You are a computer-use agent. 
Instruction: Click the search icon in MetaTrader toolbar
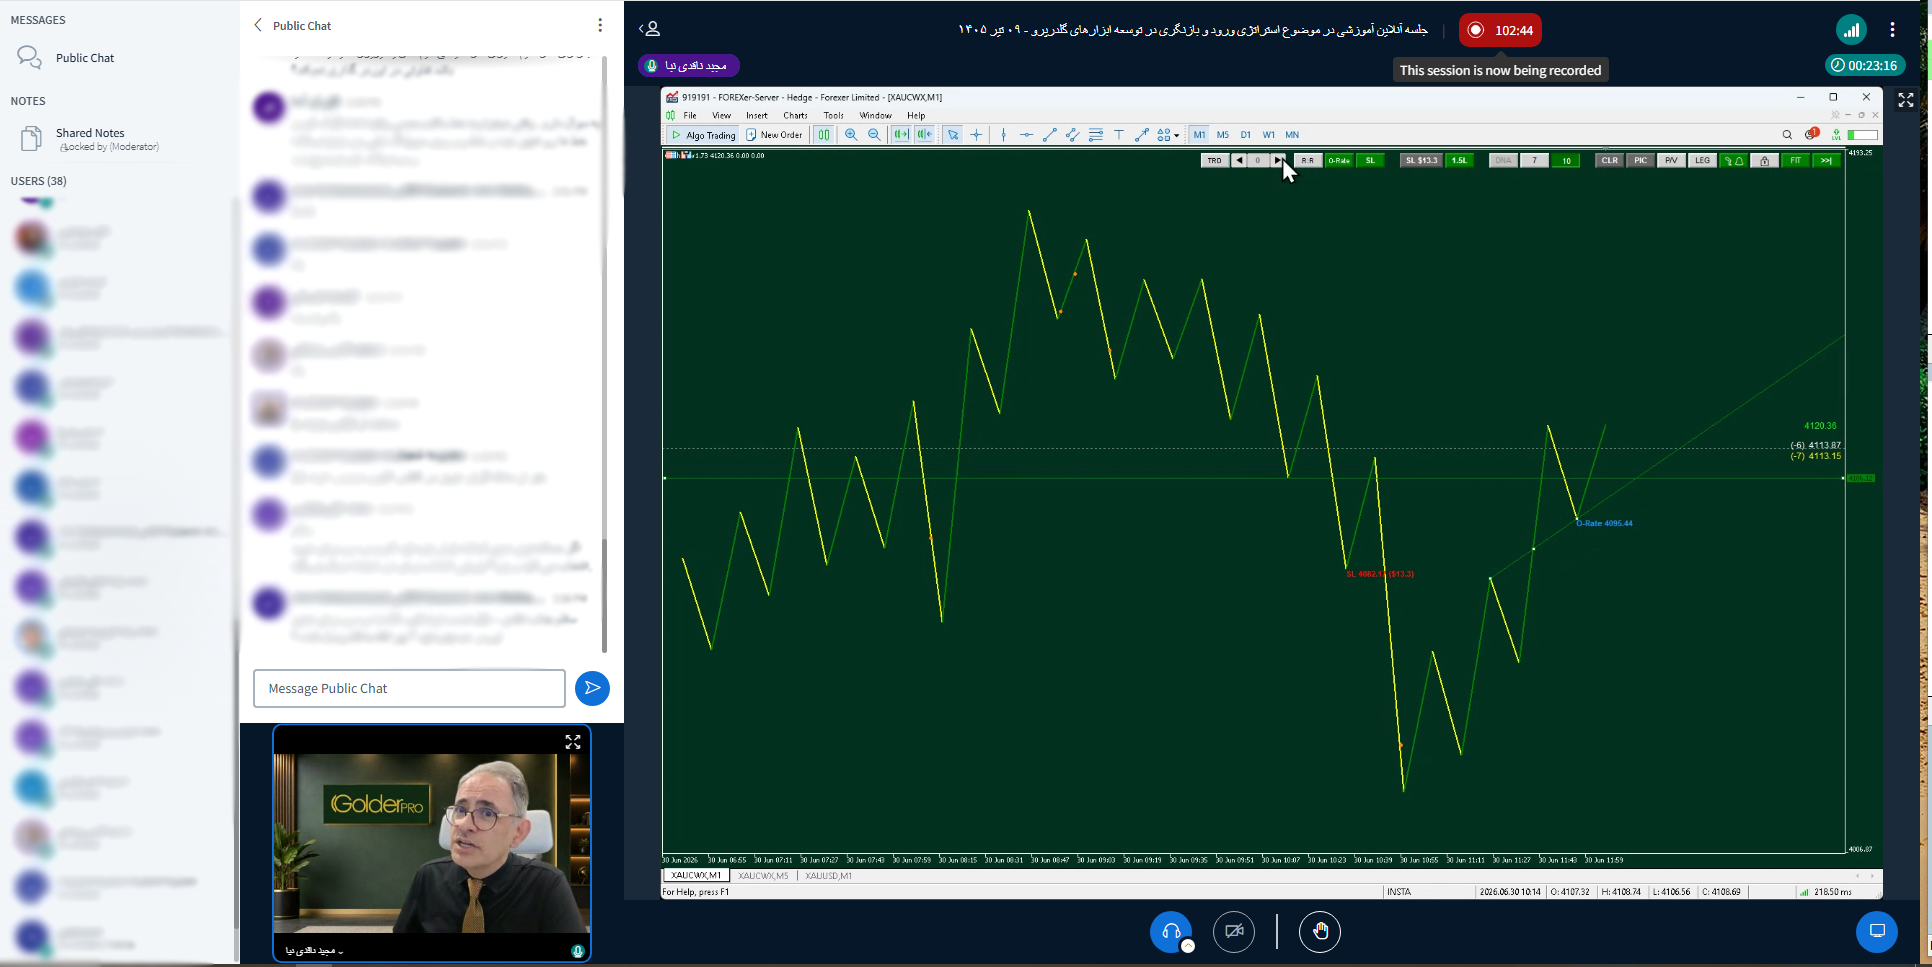coord(1787,135)
